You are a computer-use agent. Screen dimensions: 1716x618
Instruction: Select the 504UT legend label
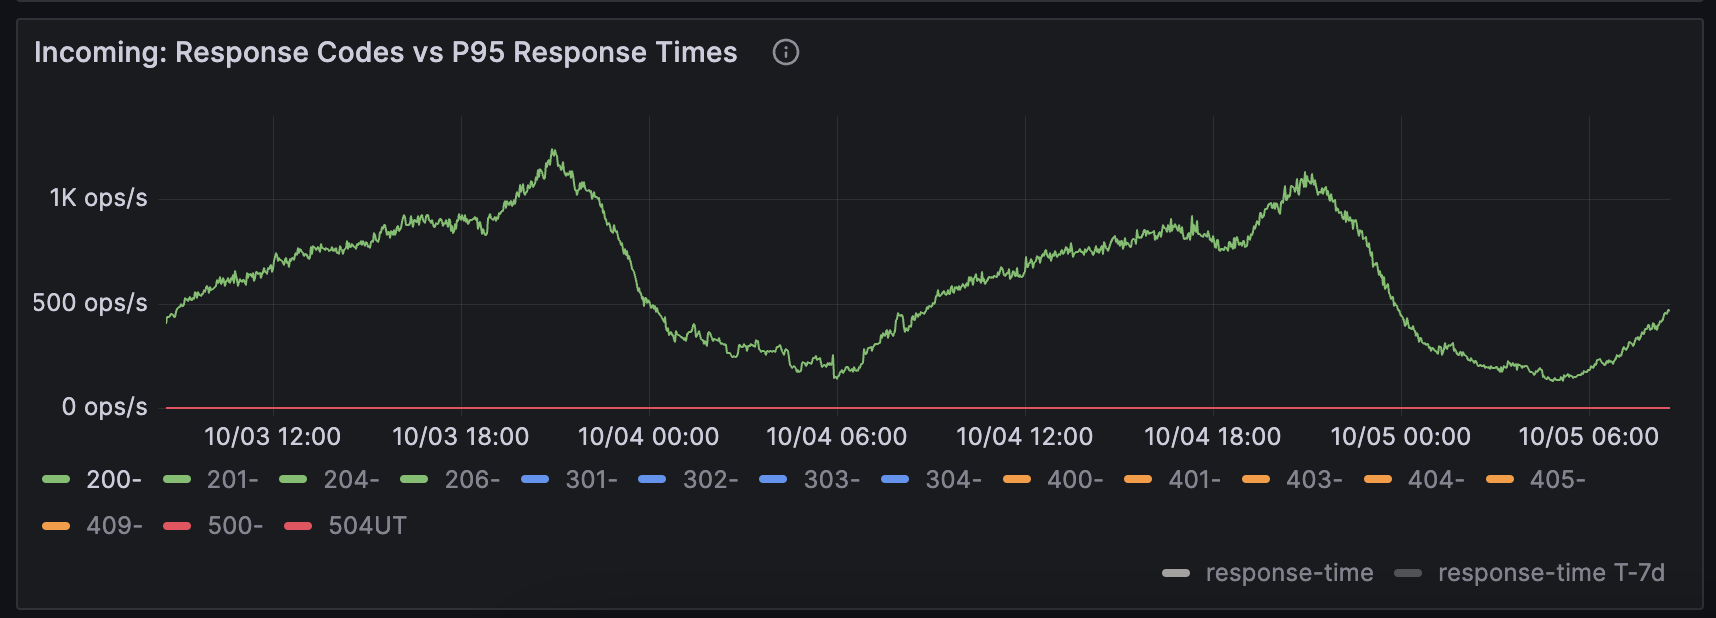367,526
